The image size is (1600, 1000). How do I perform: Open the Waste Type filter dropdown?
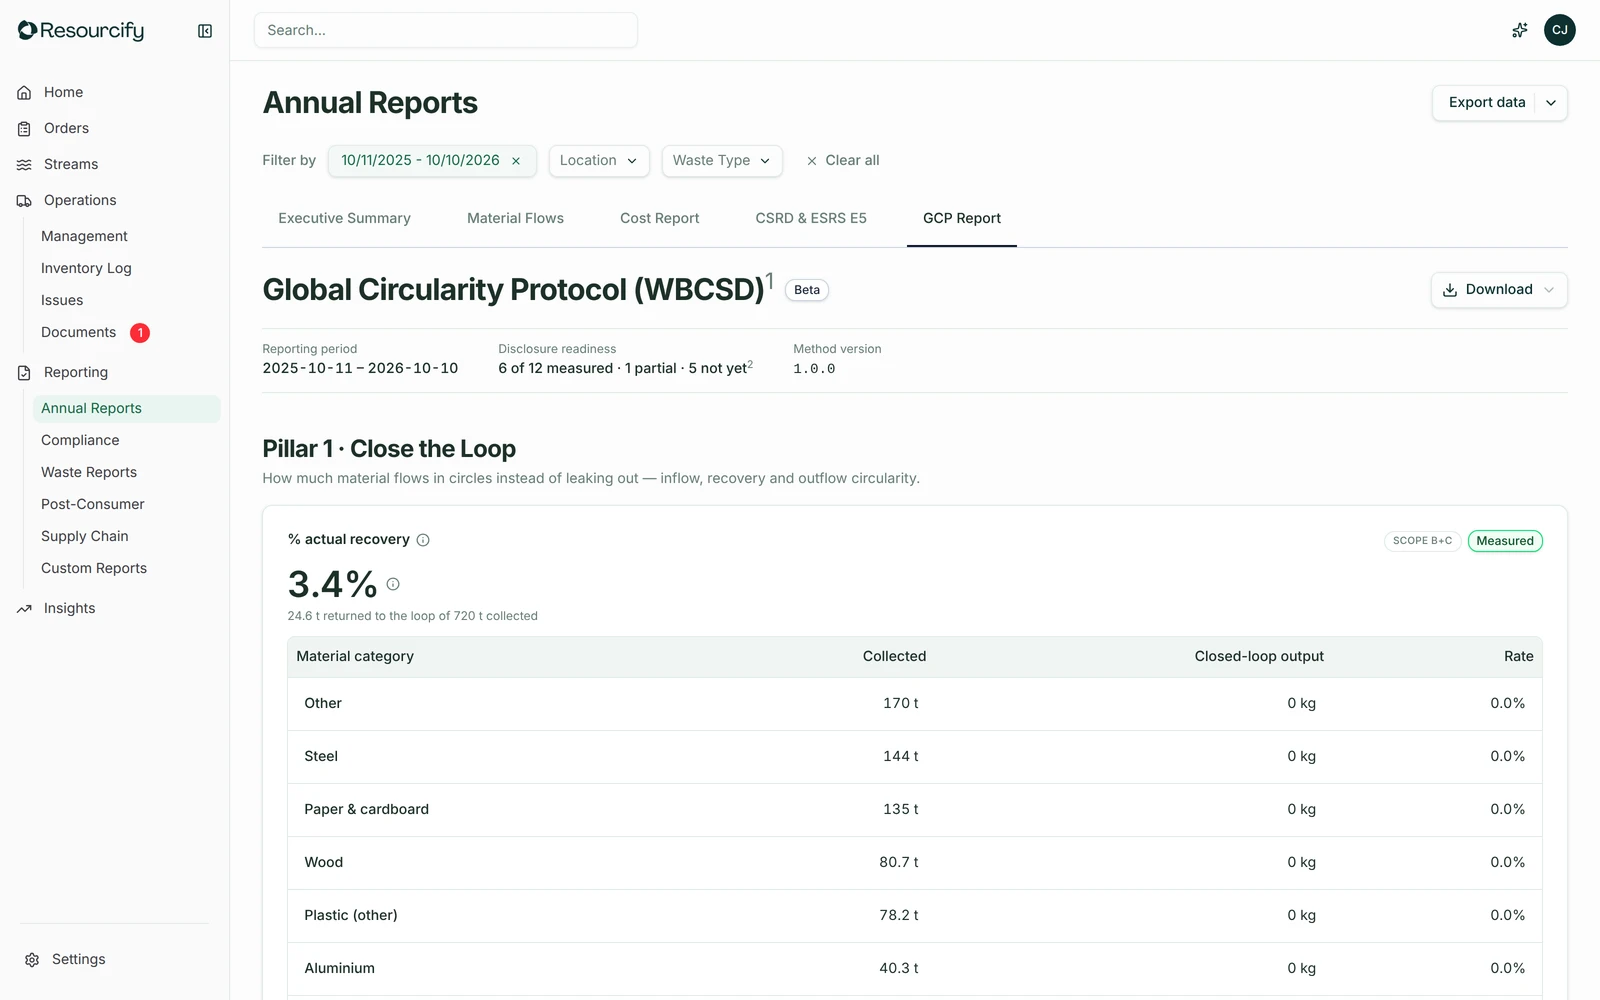coord(722,161)
